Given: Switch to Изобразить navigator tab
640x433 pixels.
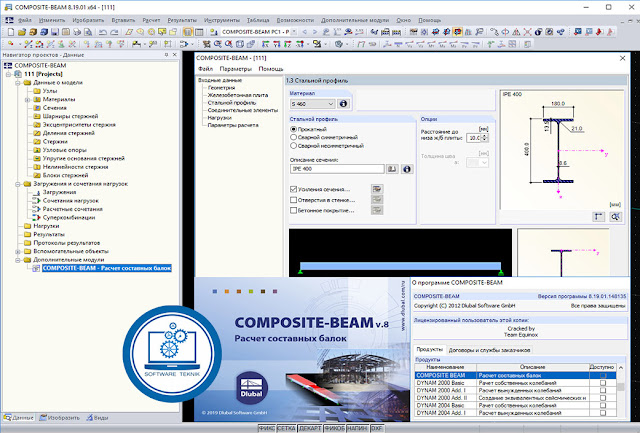Looking at the screenshot, I should click(x=60, y=417).
